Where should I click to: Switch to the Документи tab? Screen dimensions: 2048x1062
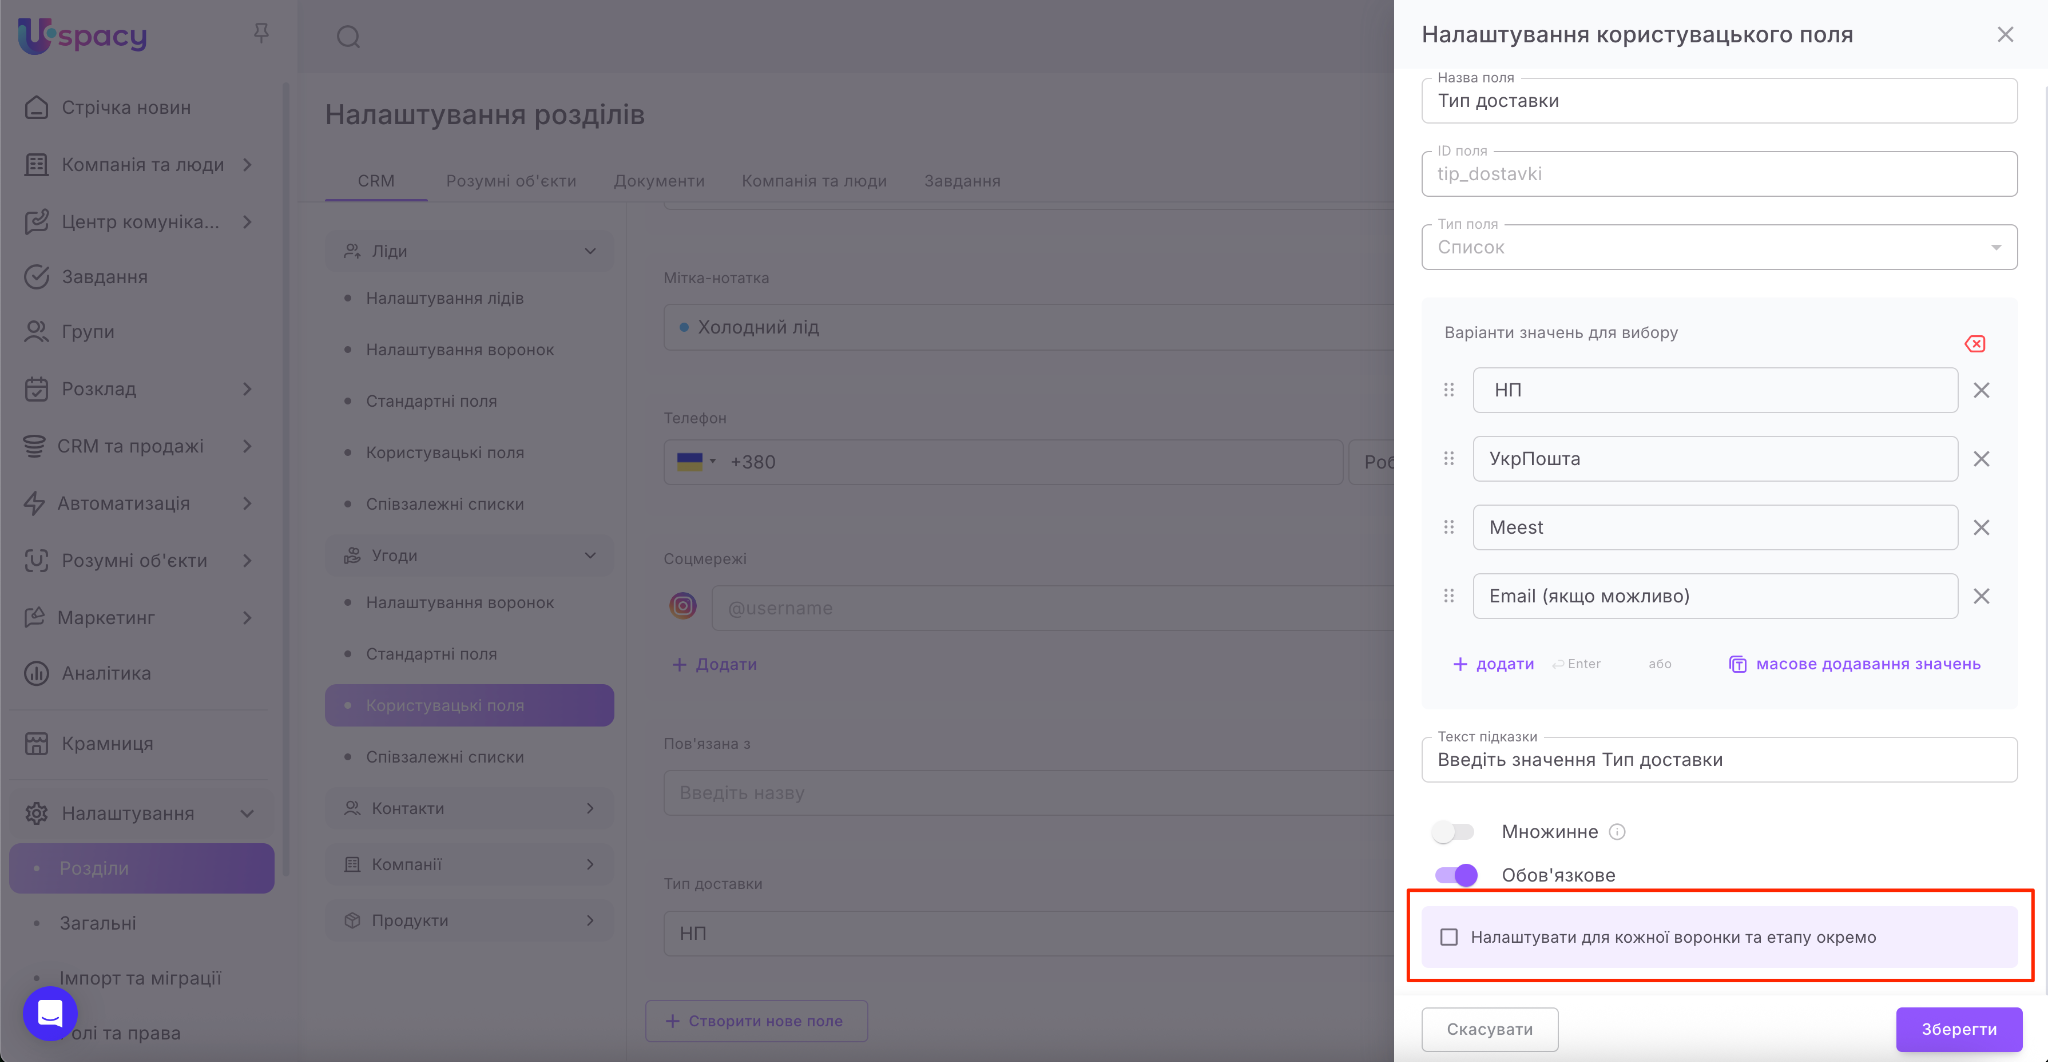(659, 181)
